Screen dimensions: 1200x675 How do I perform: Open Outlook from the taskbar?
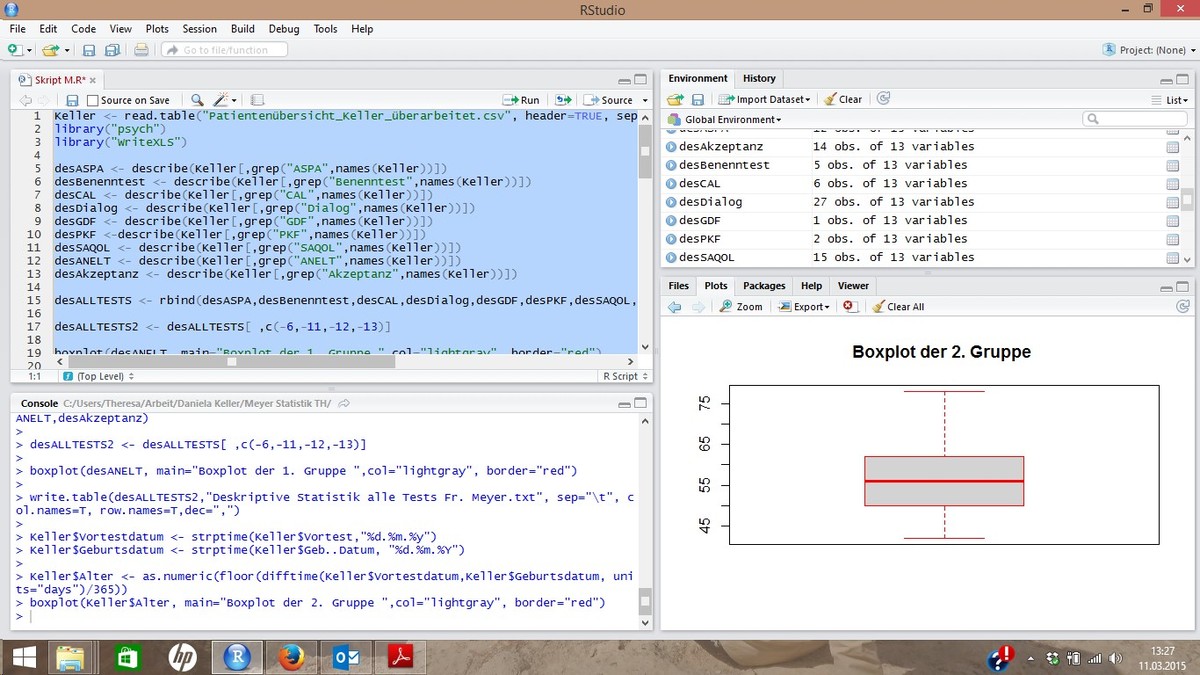[x=347, y=657]
